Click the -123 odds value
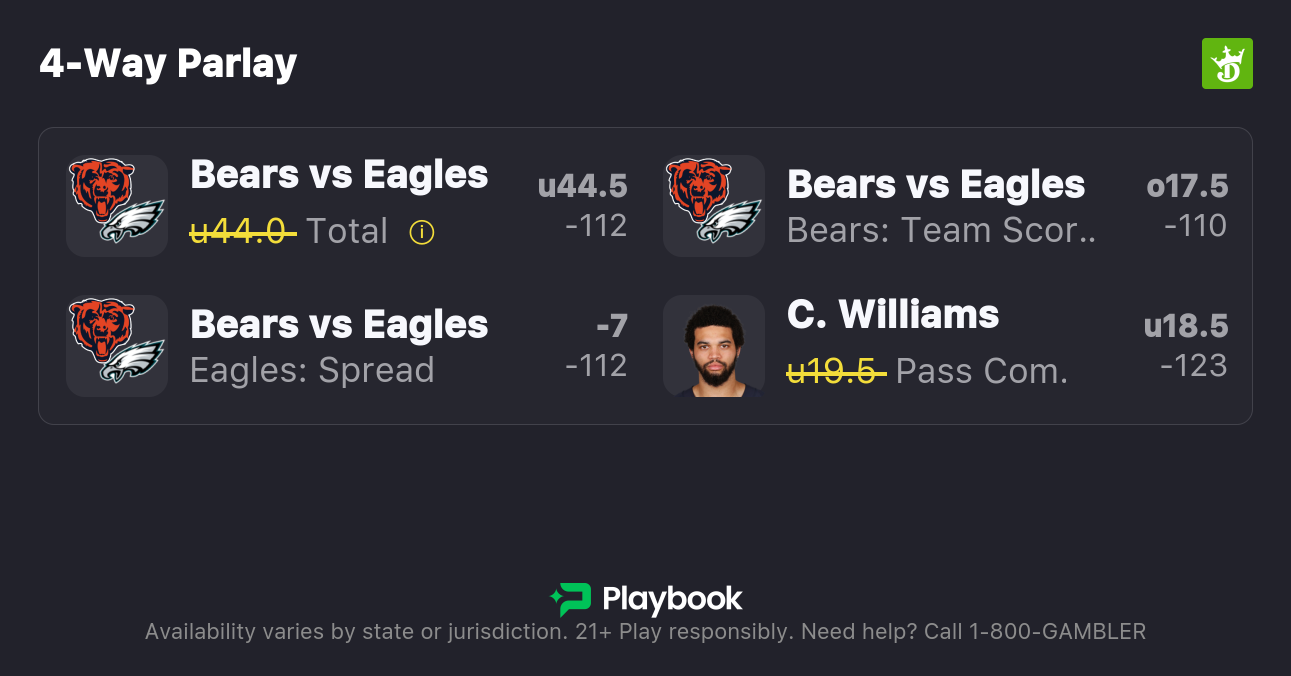The width and height of the screenshot is (1291, 676). 1193,366
